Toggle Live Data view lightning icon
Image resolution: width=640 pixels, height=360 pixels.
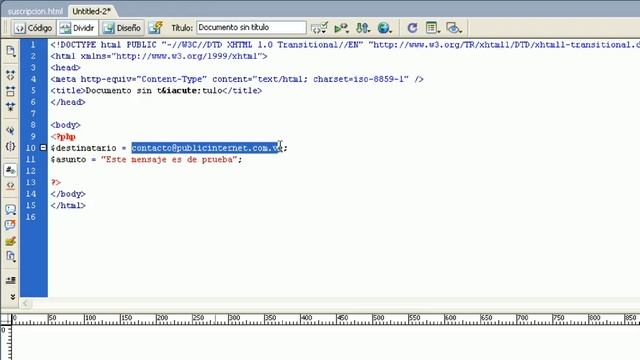pyautogui.click(x=156, y=28)
